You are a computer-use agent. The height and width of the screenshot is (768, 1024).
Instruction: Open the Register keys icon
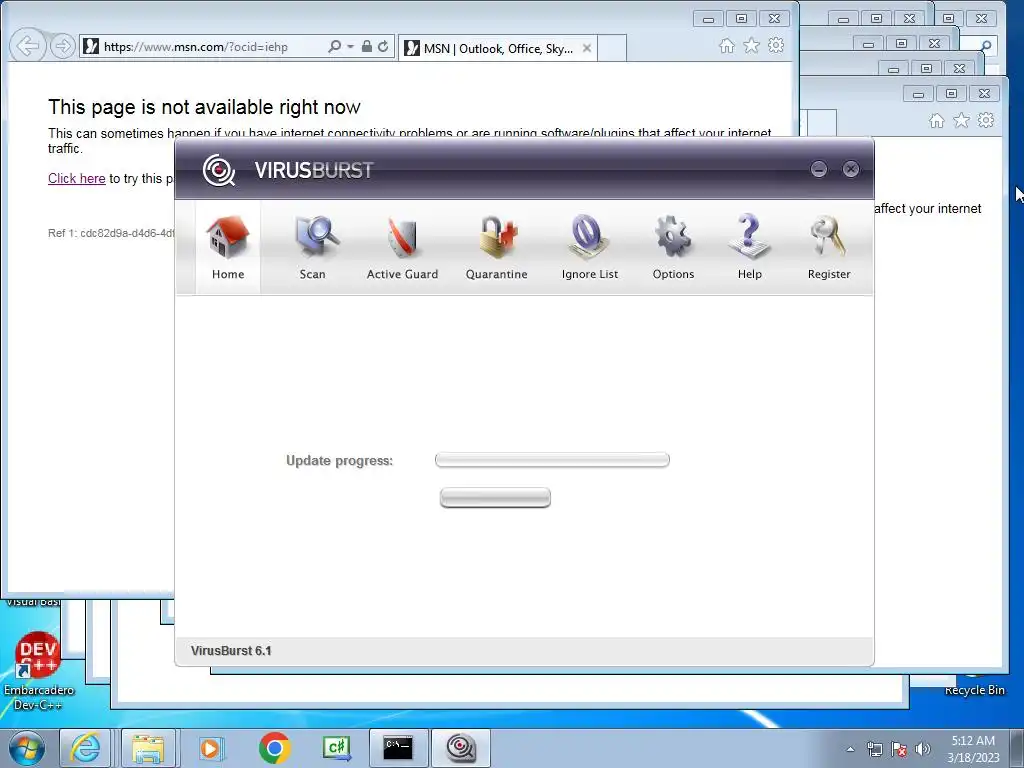pyautogui.click(x=829, y=248)
